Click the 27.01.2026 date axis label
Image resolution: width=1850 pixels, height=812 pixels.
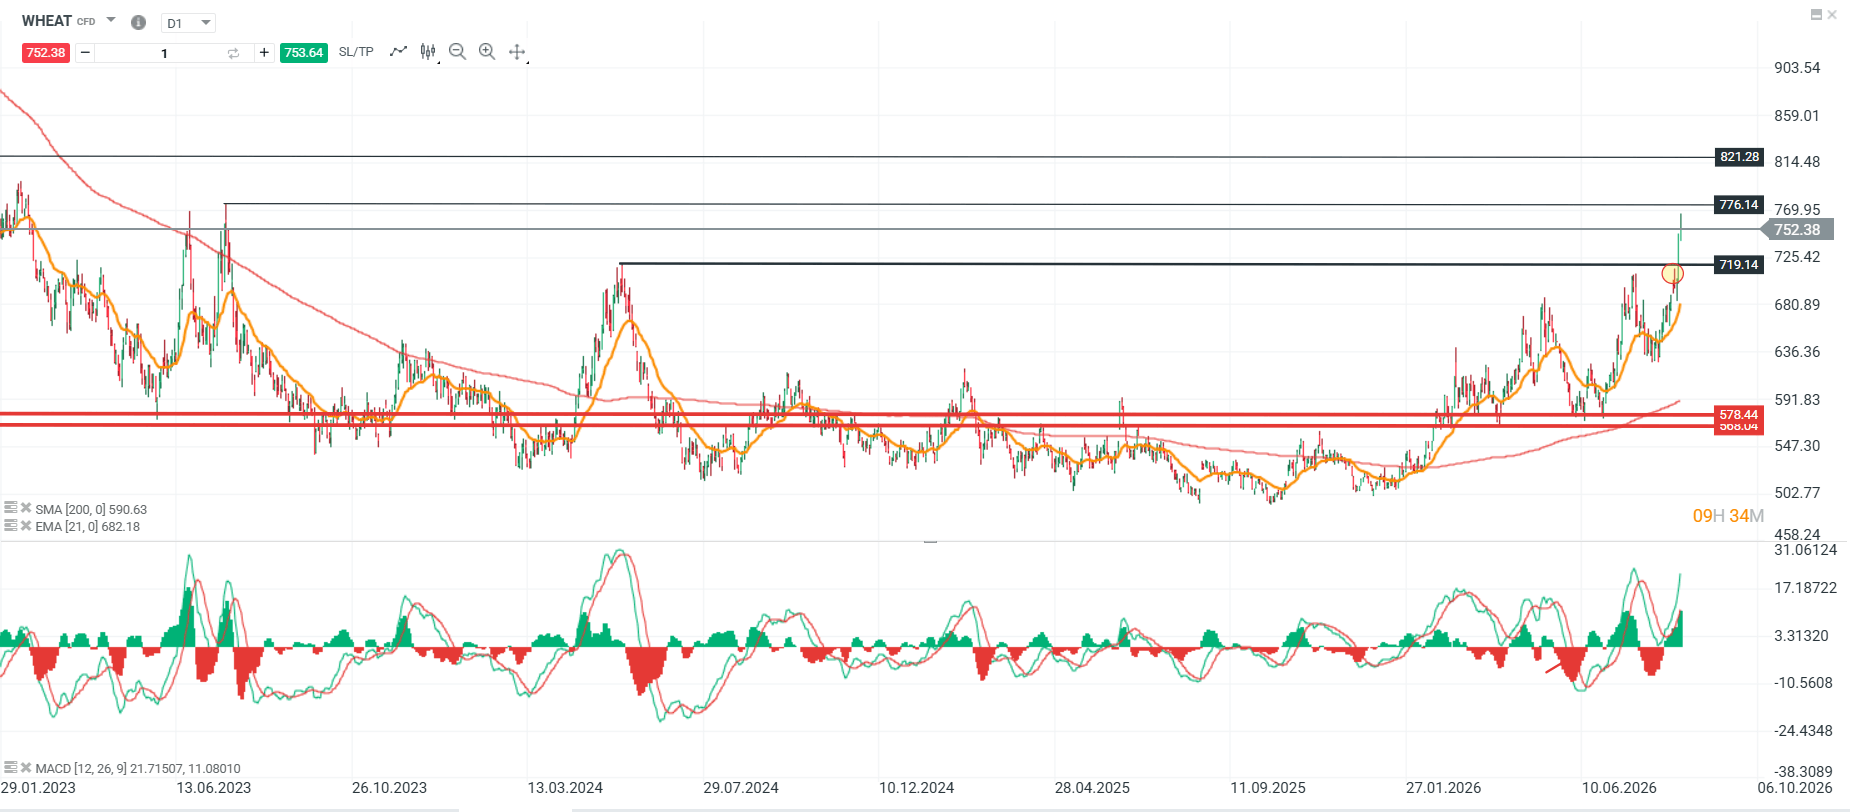pyautogui.click(x=1444, y=788)
